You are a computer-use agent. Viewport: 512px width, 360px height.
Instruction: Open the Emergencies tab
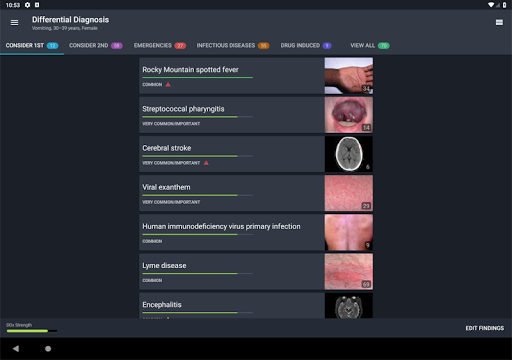160,46
